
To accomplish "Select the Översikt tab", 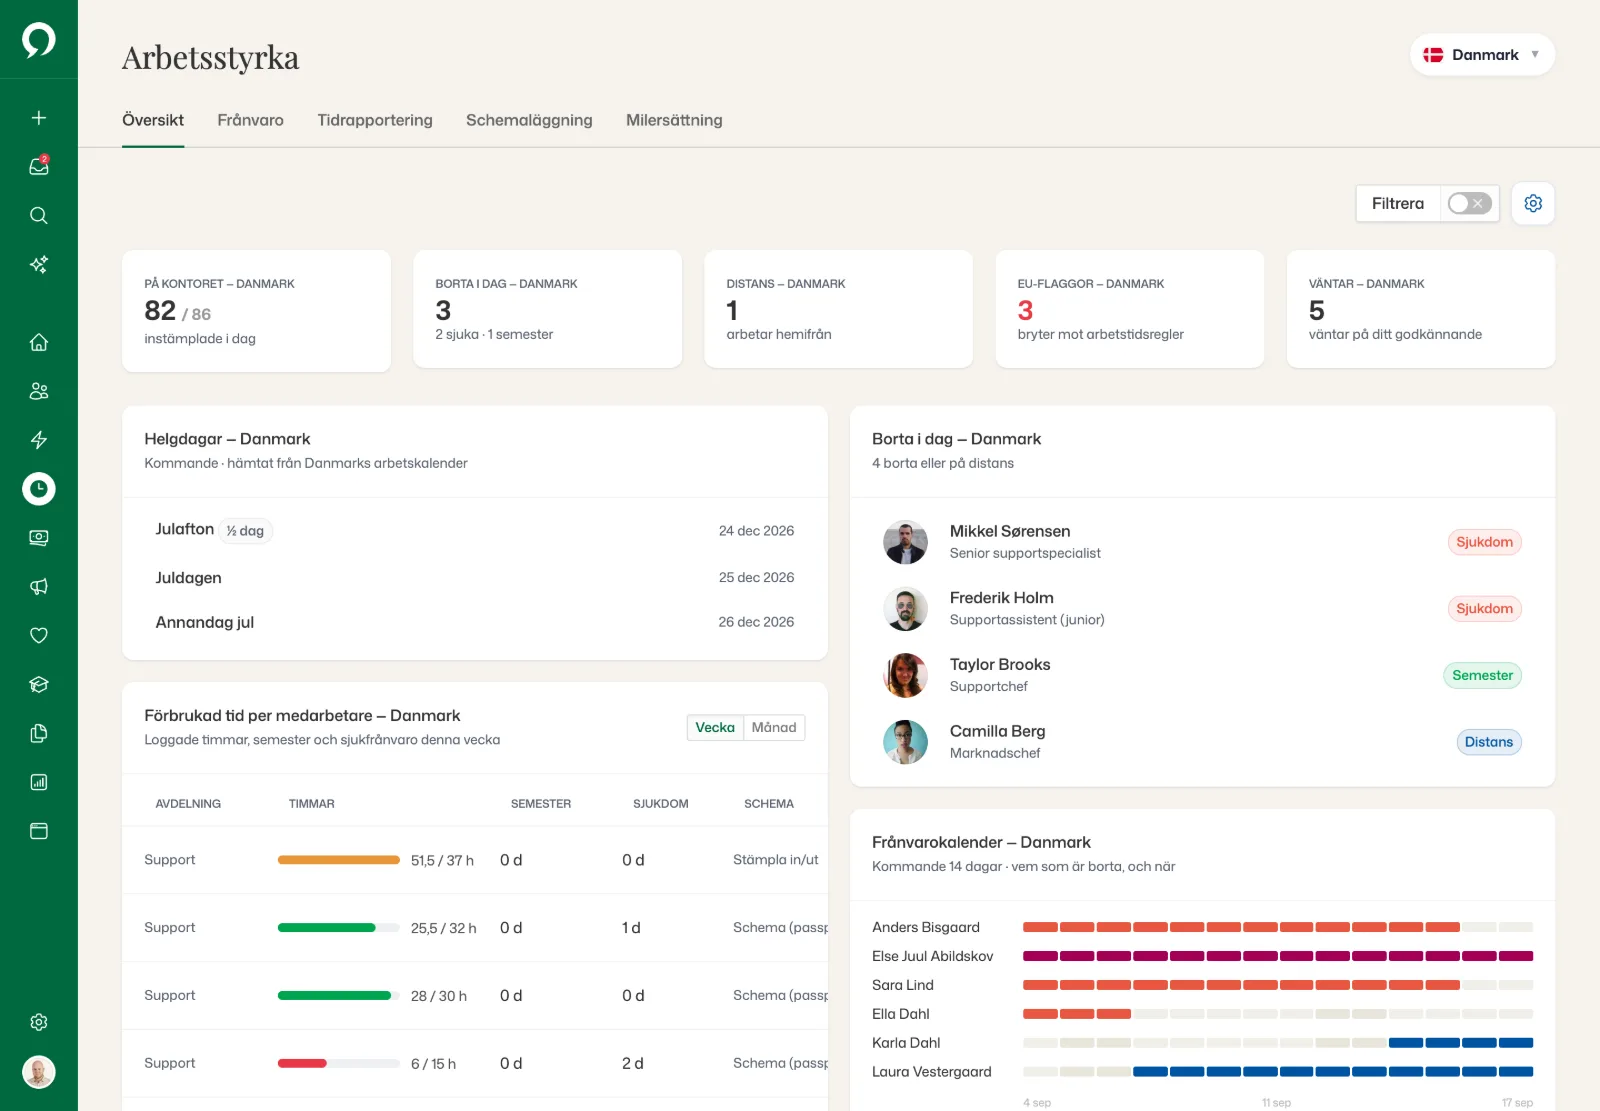I will (x=153, y=120).
